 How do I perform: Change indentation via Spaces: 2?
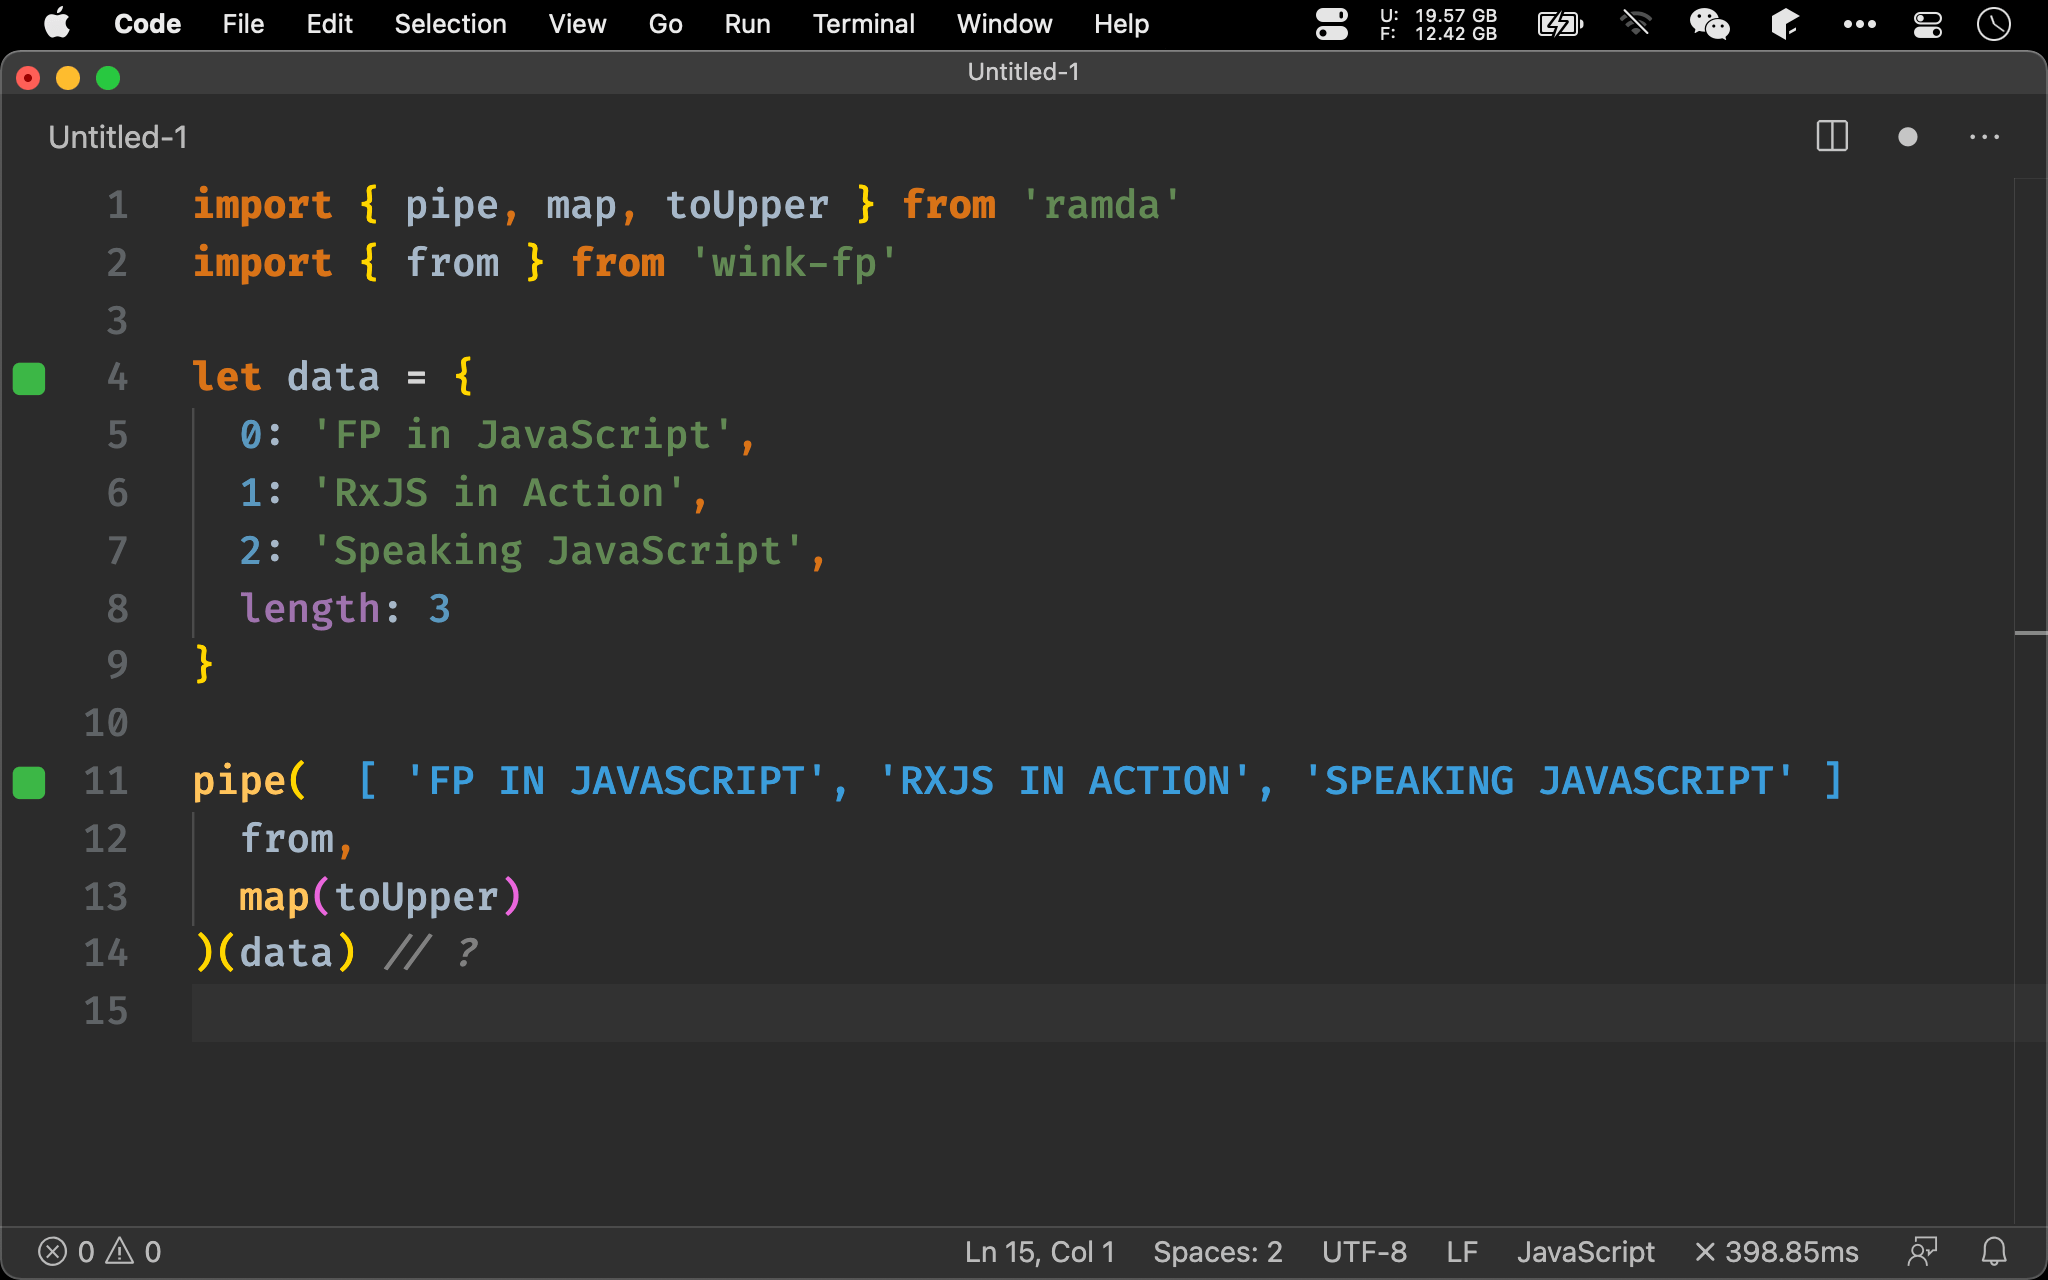pos(1217,1252)
